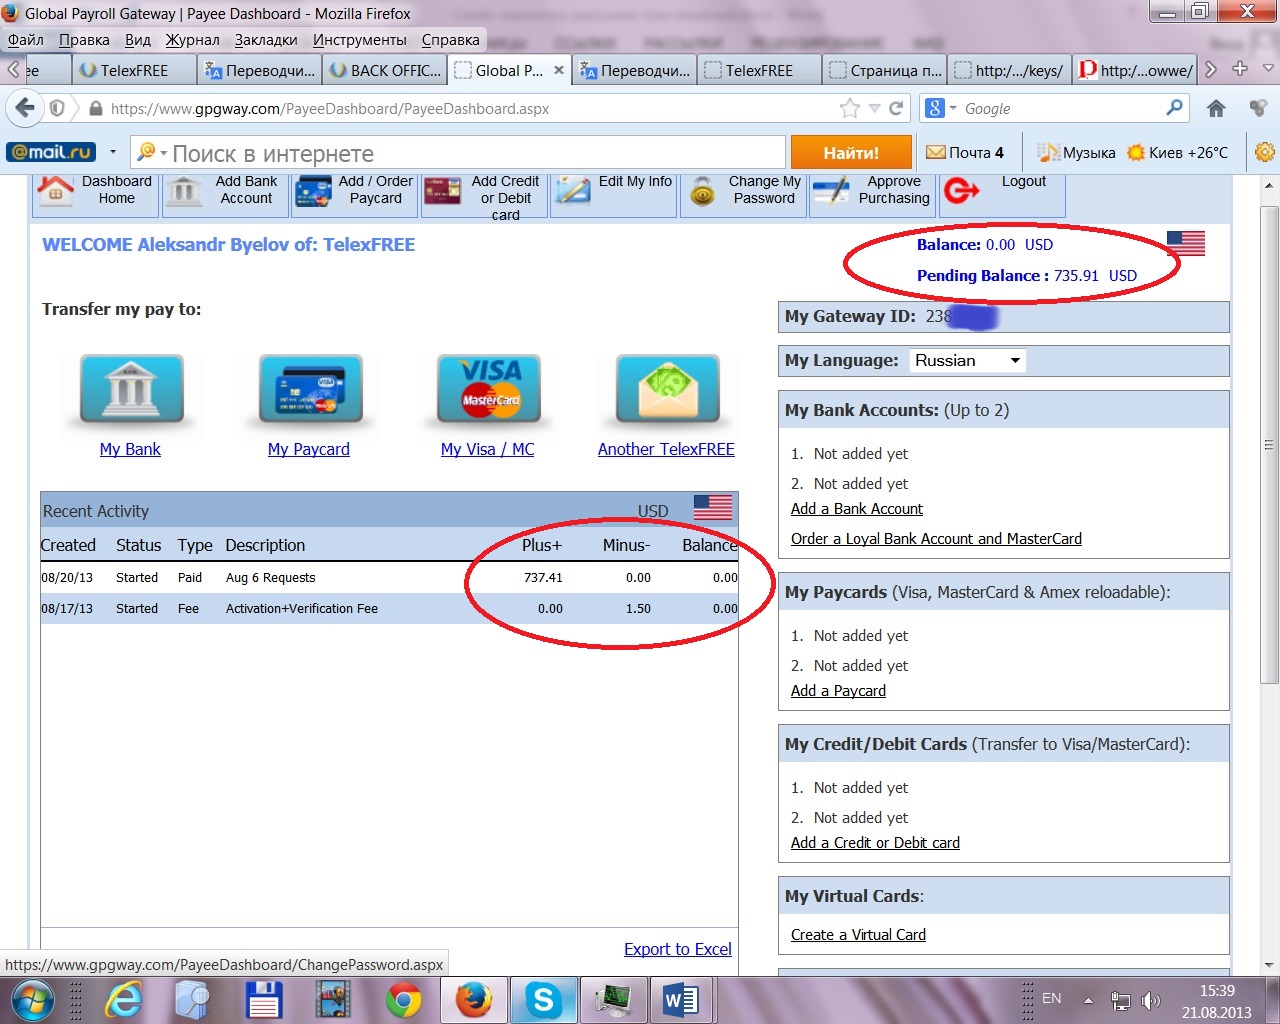Select the Visa MasterCard transfer icon
The width and height of the screenshot is (1280, 1024).
(489, 390)
